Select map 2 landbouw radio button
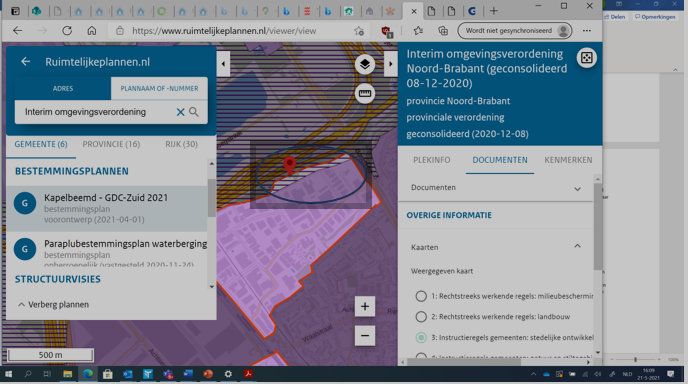 [x=421, y=316]
